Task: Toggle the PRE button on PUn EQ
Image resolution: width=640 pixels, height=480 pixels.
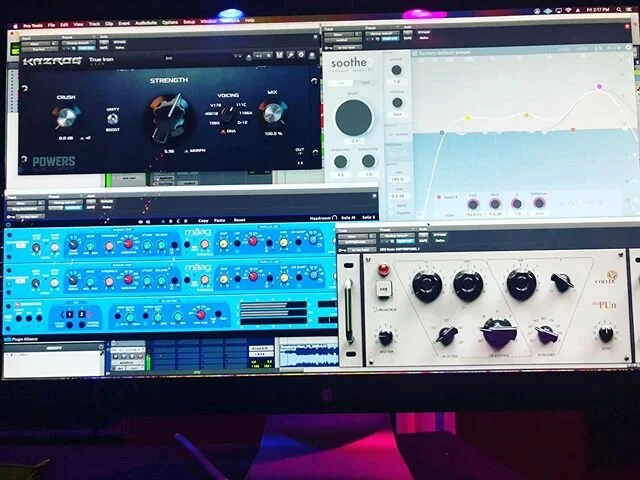Action: 384,288
